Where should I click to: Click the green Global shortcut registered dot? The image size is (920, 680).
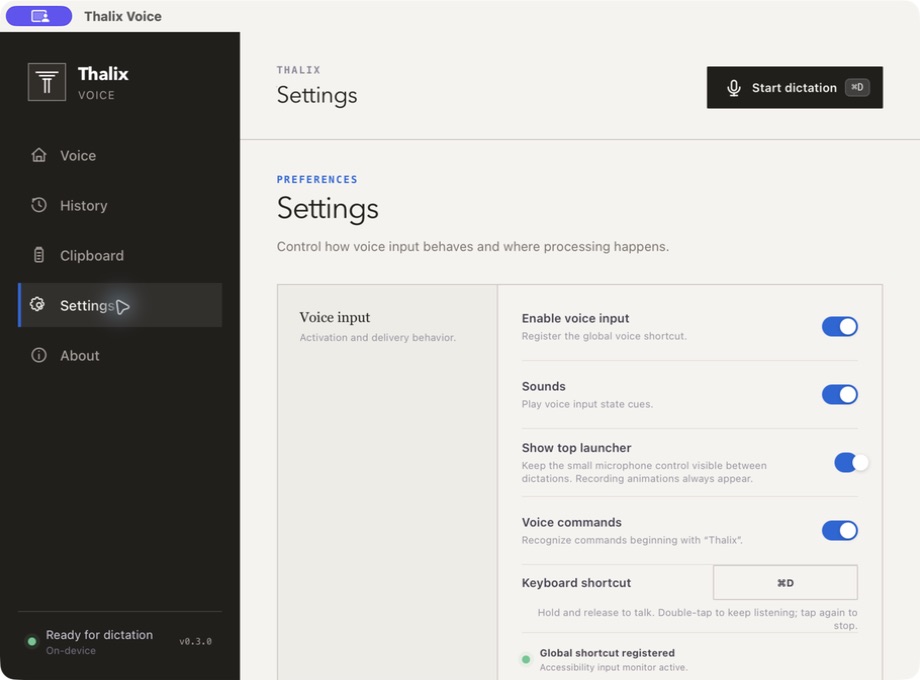pos(526,659)
